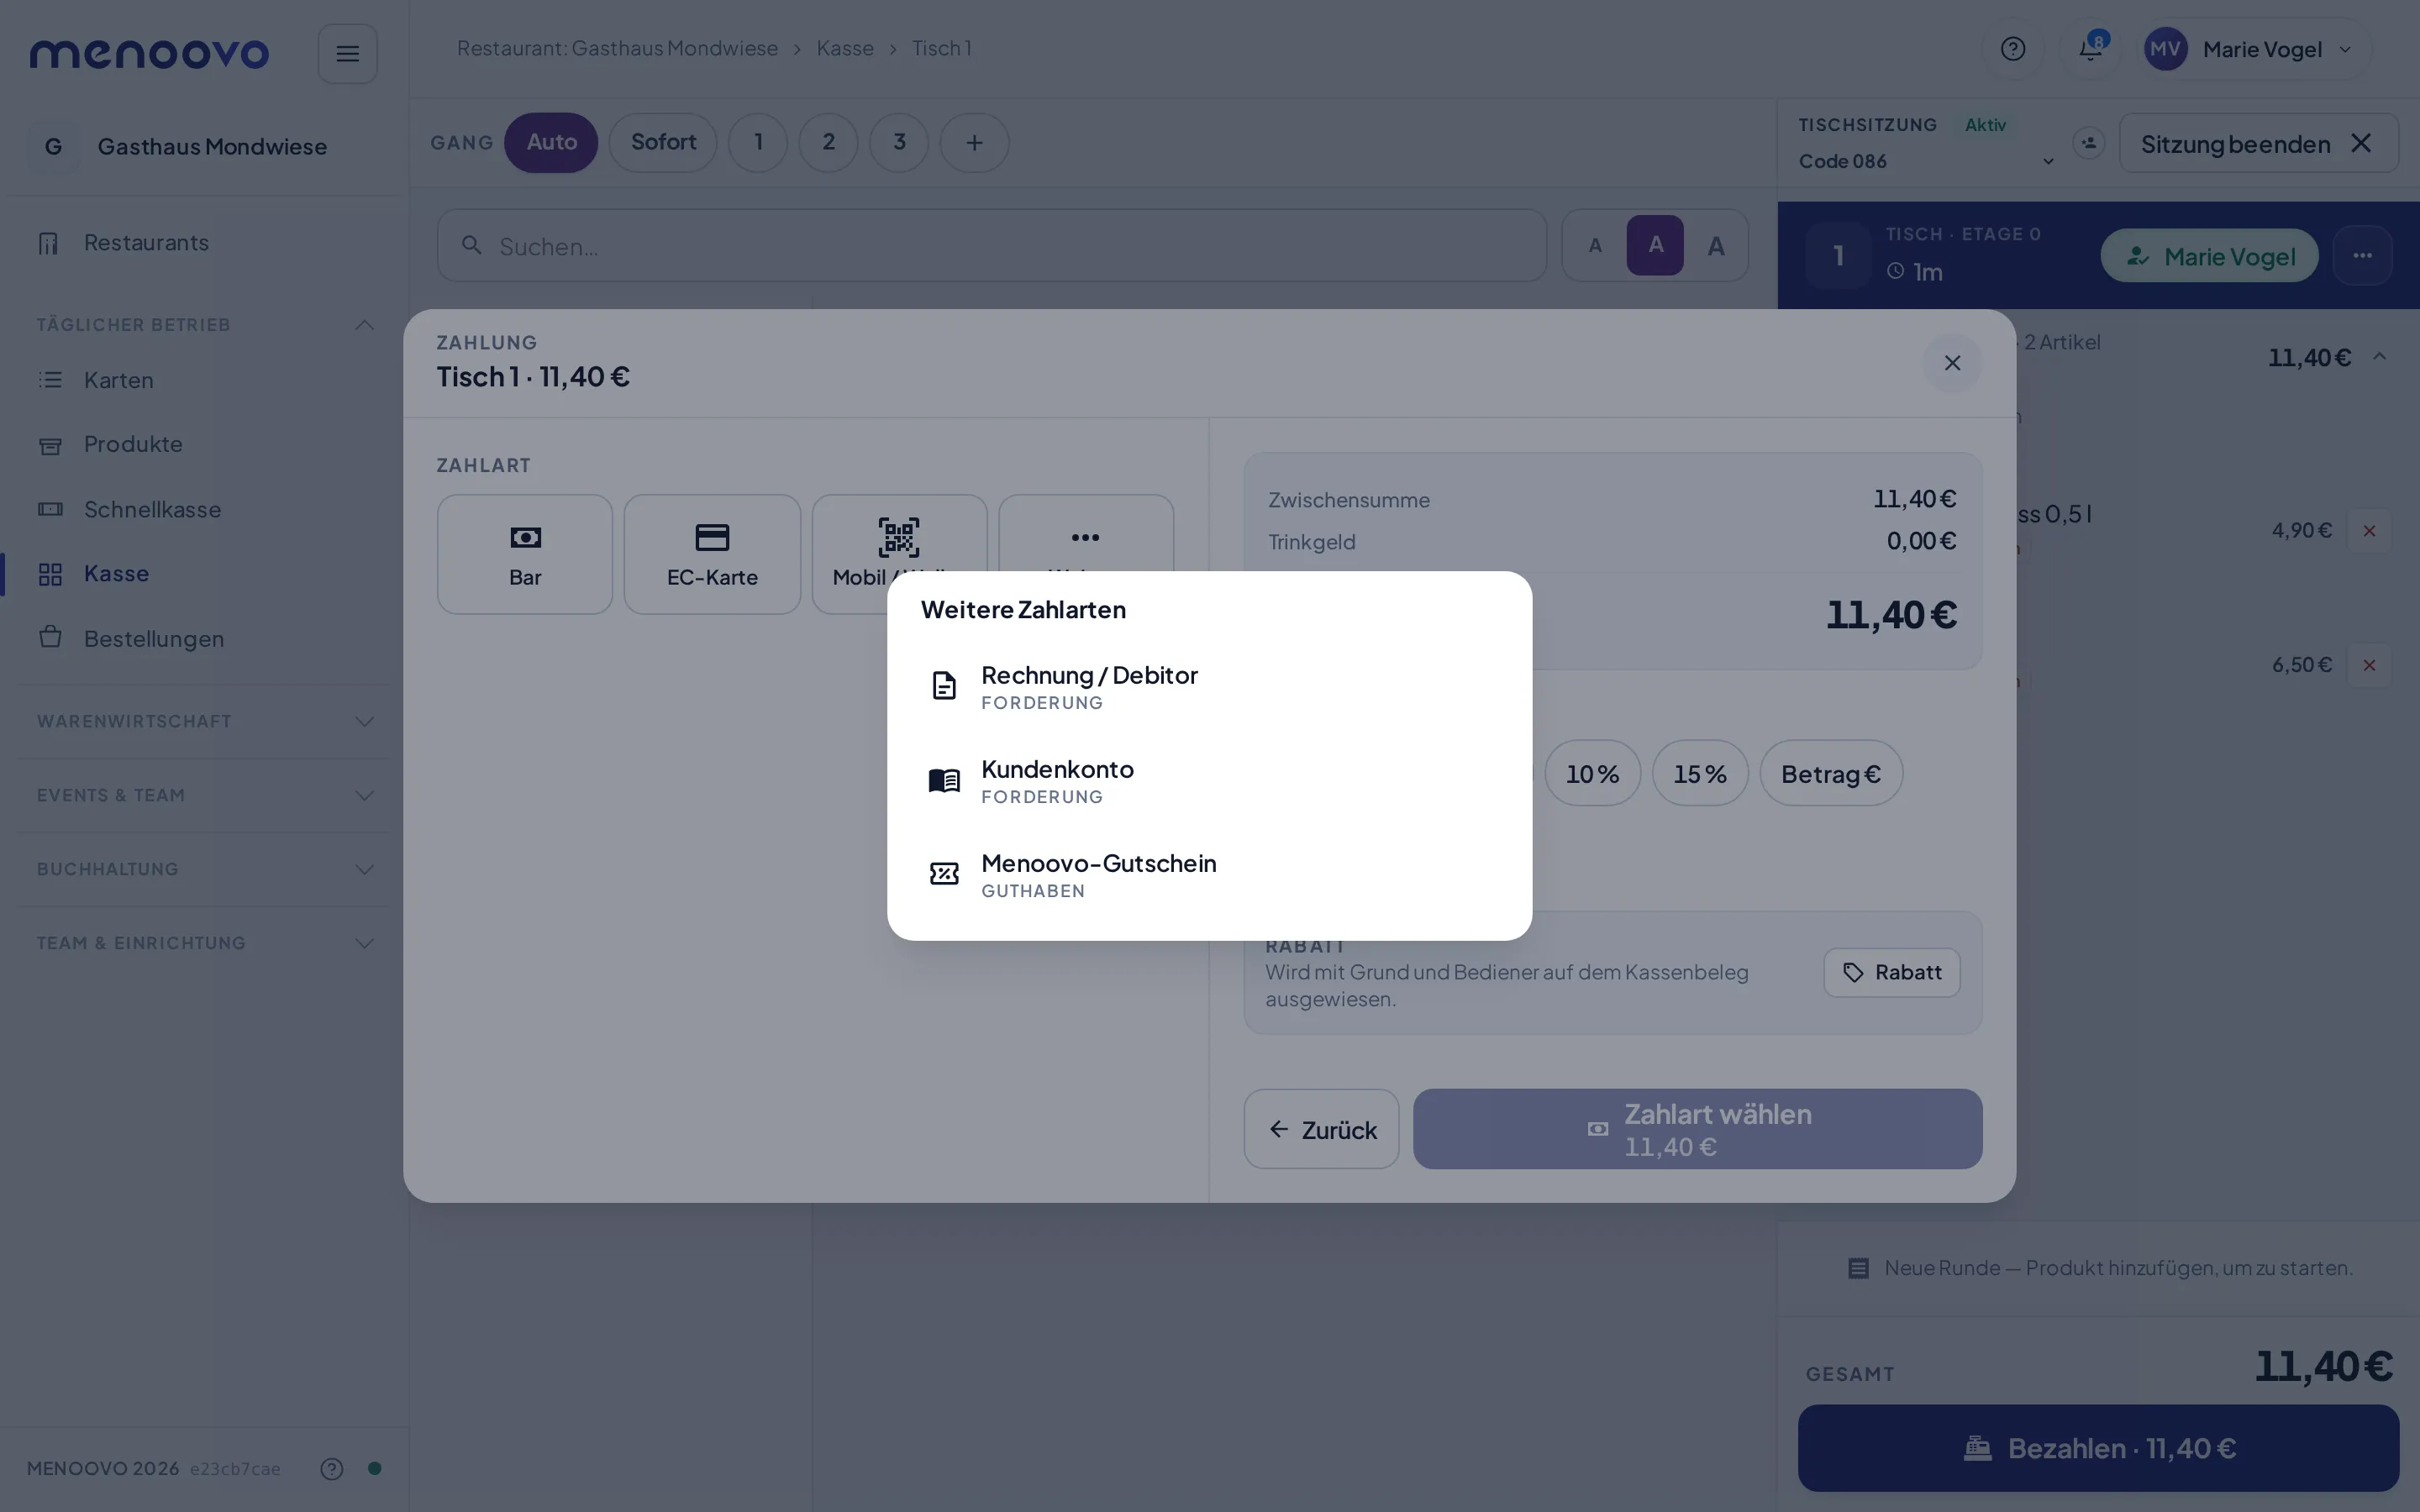Toggle sidebar hamburger menu

coord(347,53)
